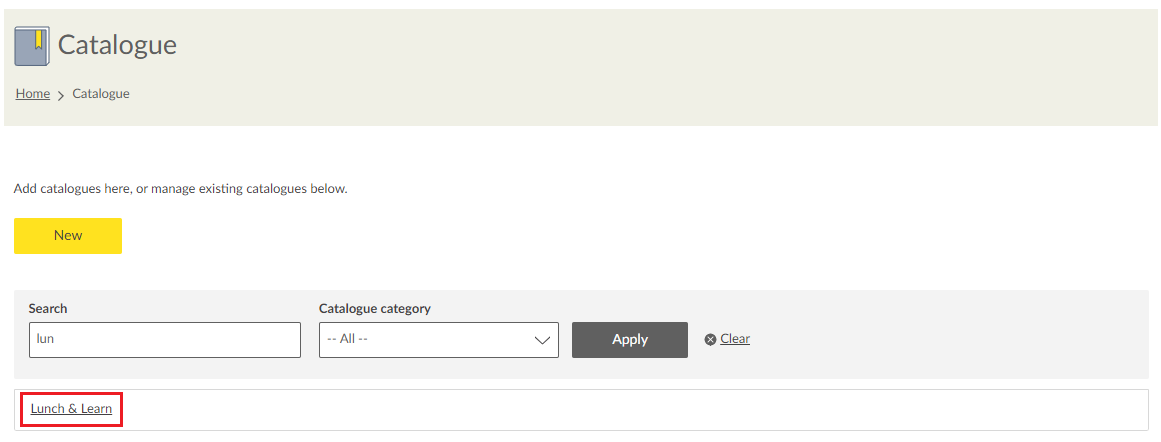Click the Catalogue book icon

click(32, 46)
